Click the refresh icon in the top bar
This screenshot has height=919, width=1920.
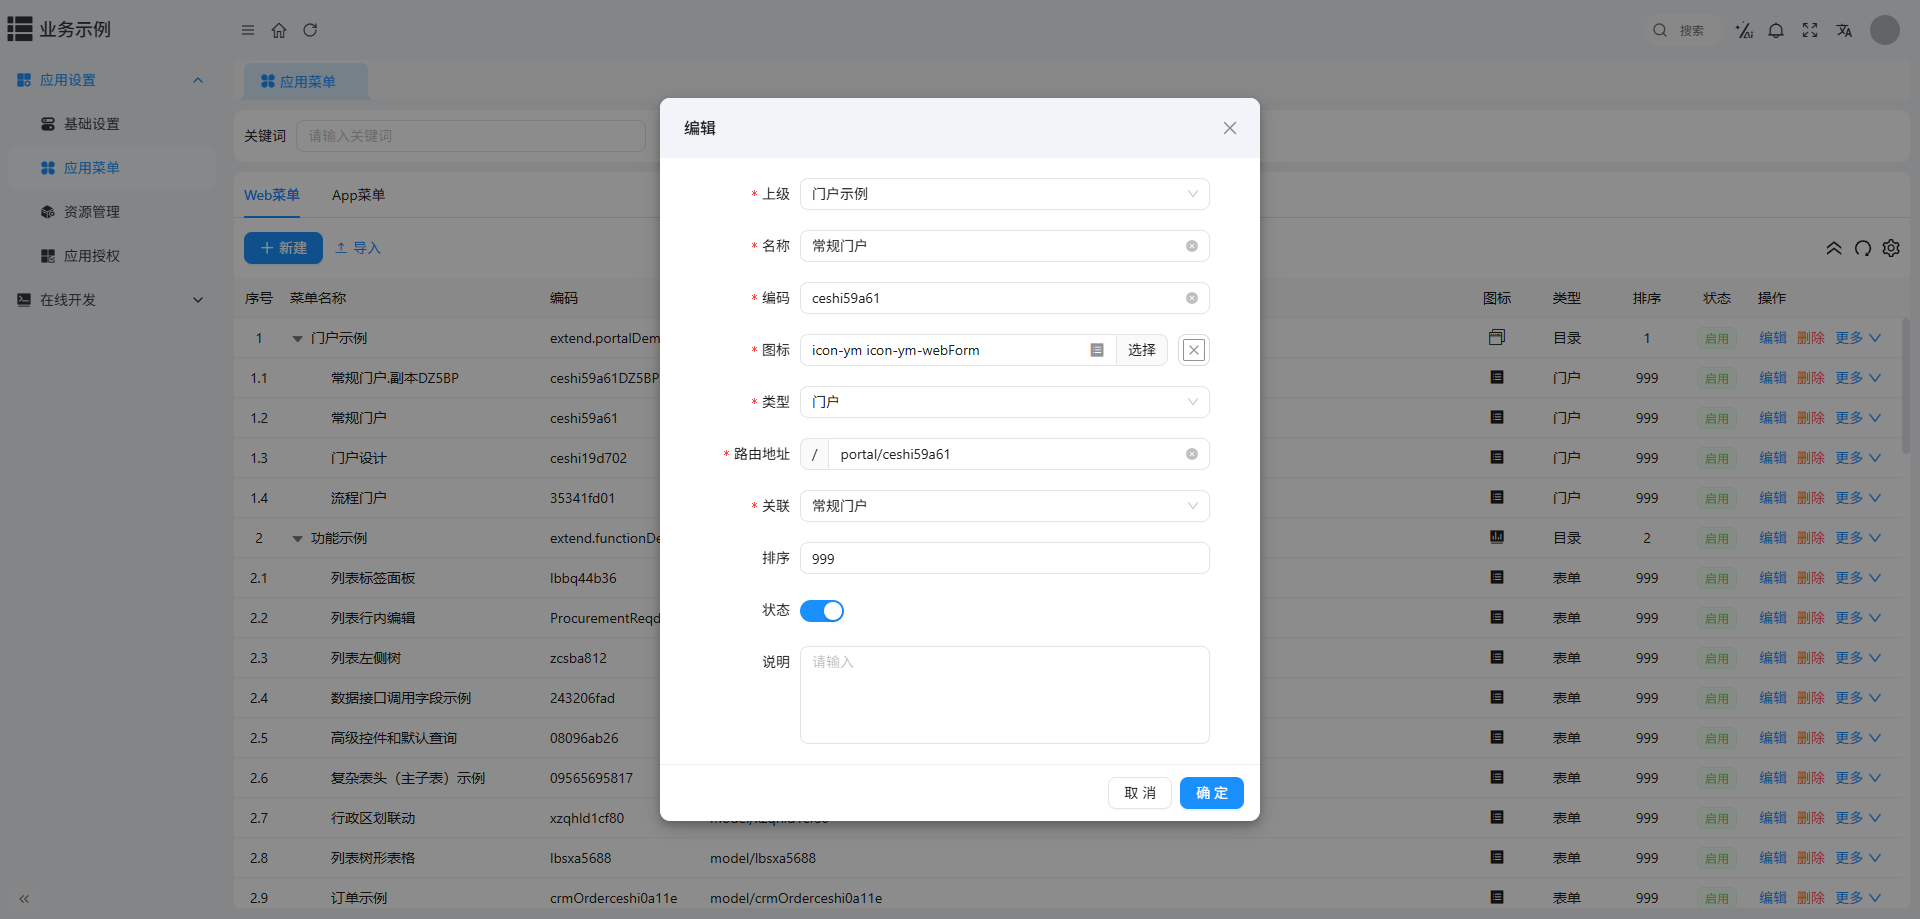coord(310,30)
